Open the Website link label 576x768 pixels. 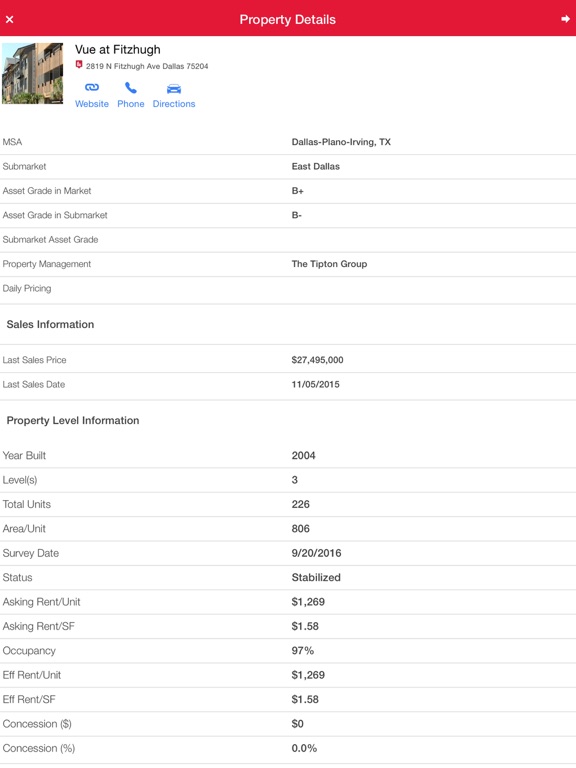92,104
